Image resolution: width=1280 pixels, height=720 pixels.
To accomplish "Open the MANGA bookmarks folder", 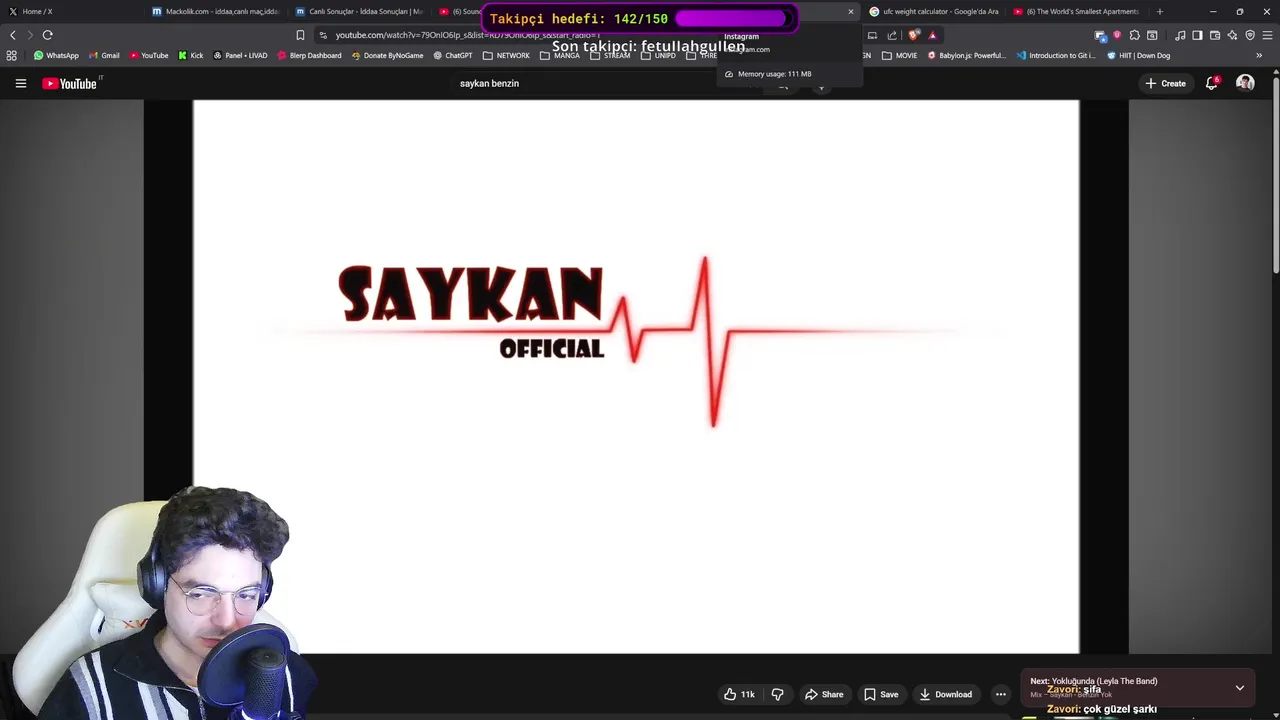I will [x=559, y=55].
